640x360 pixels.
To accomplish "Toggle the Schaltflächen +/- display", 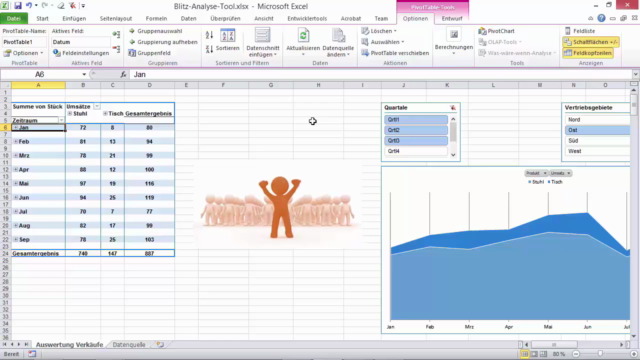I will click(x=591, y=42).
